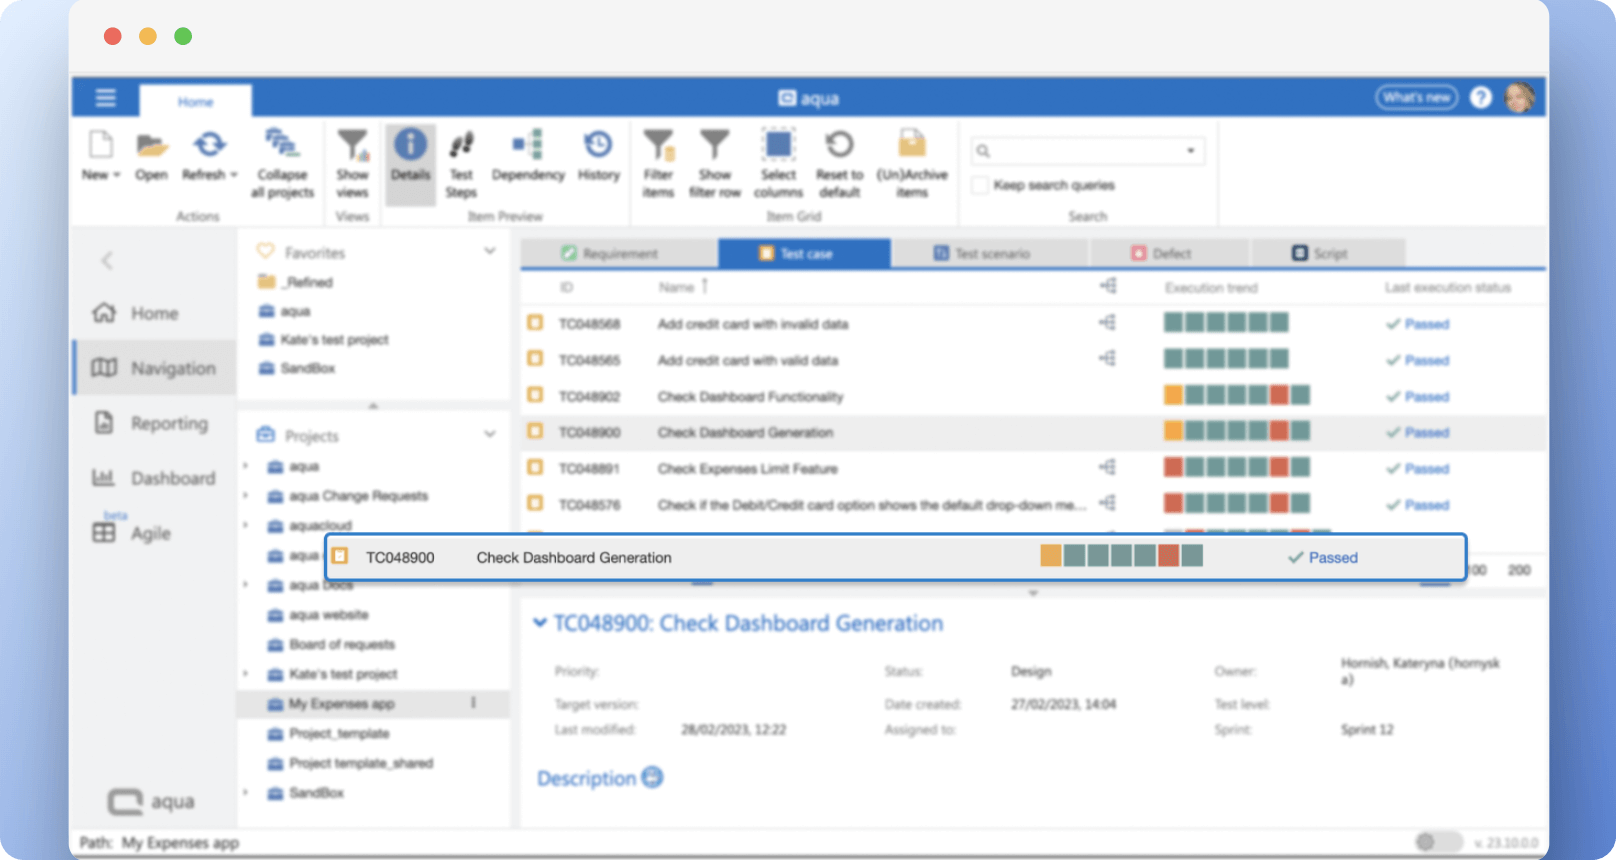This screenshot has height=860, width=1616.
Task: Show item History preview
Action: [x=598, y=145]
